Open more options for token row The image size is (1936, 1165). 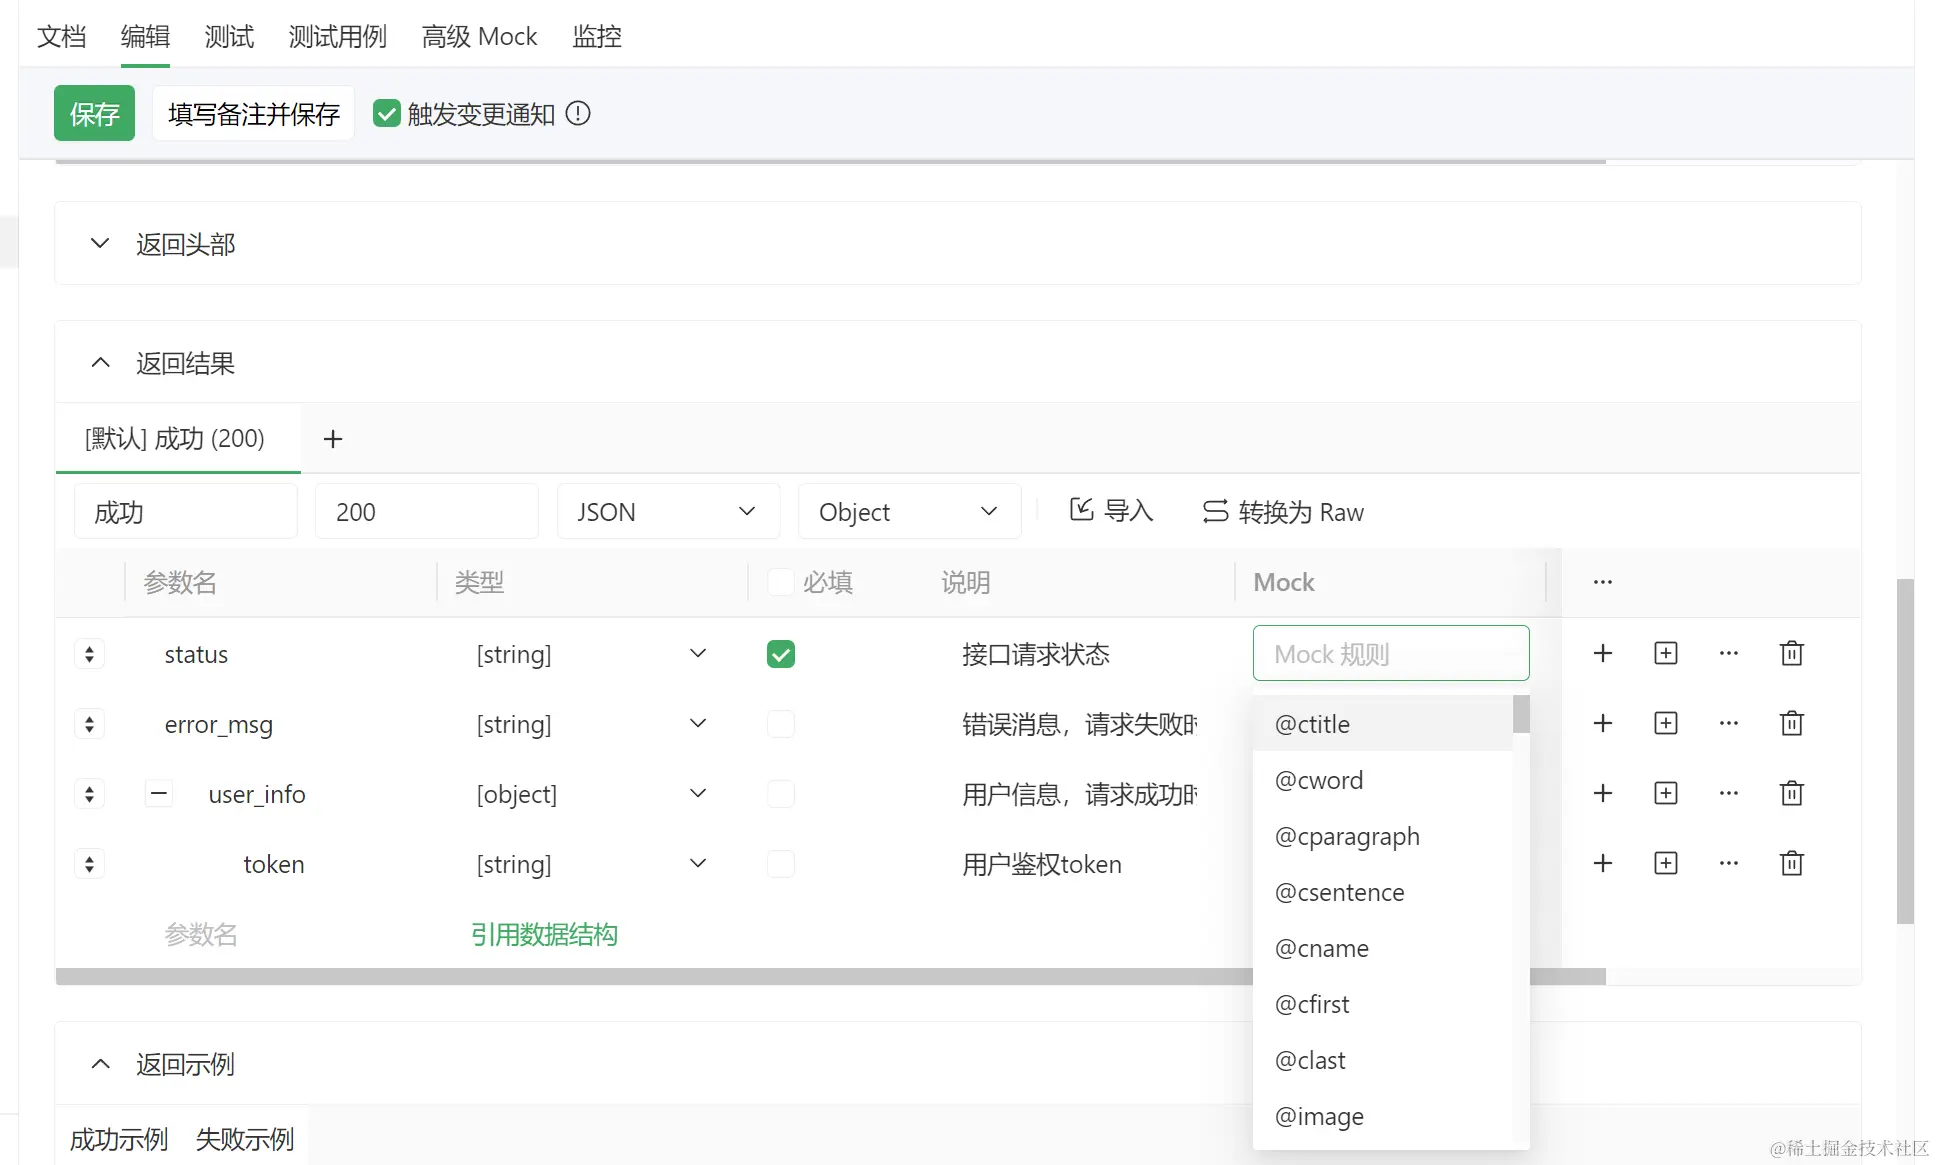[x=1728, y=863]
